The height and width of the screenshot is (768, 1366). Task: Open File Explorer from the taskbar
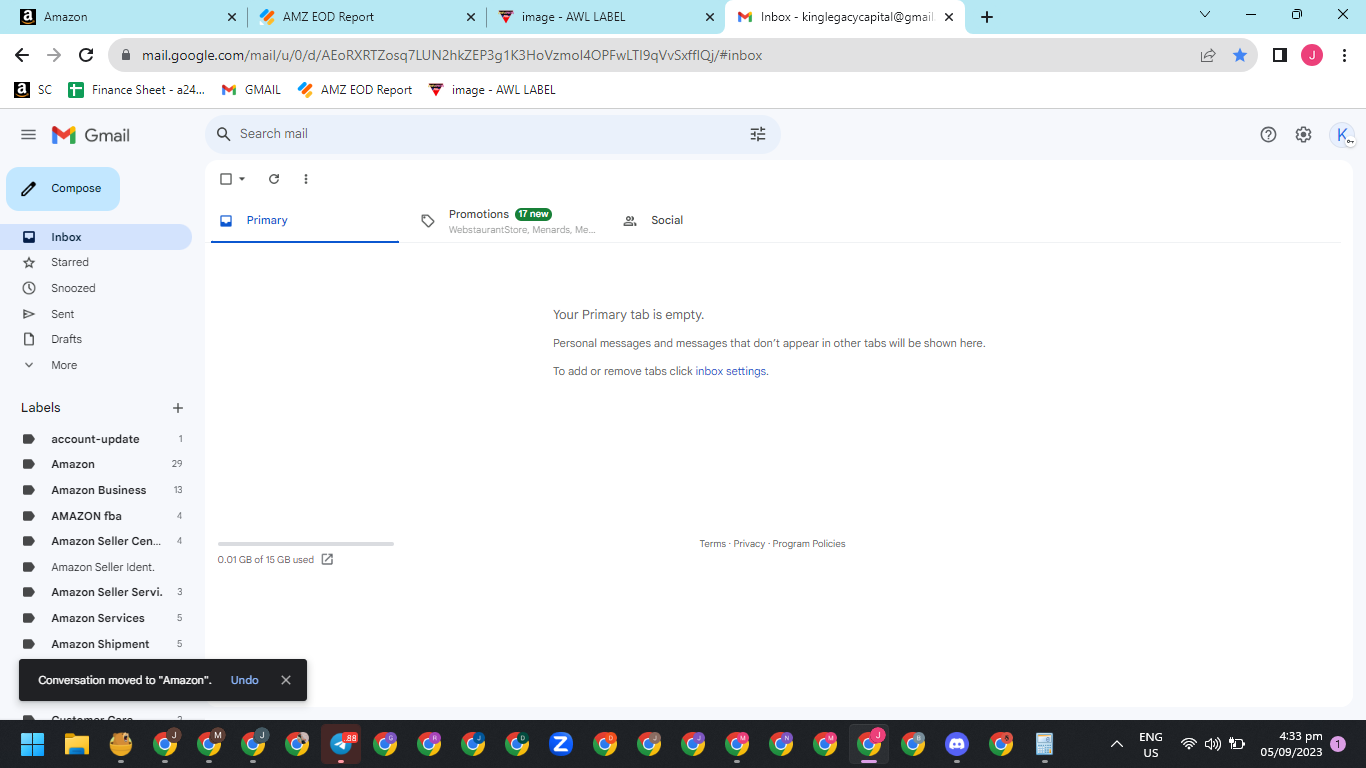(77, 744)
